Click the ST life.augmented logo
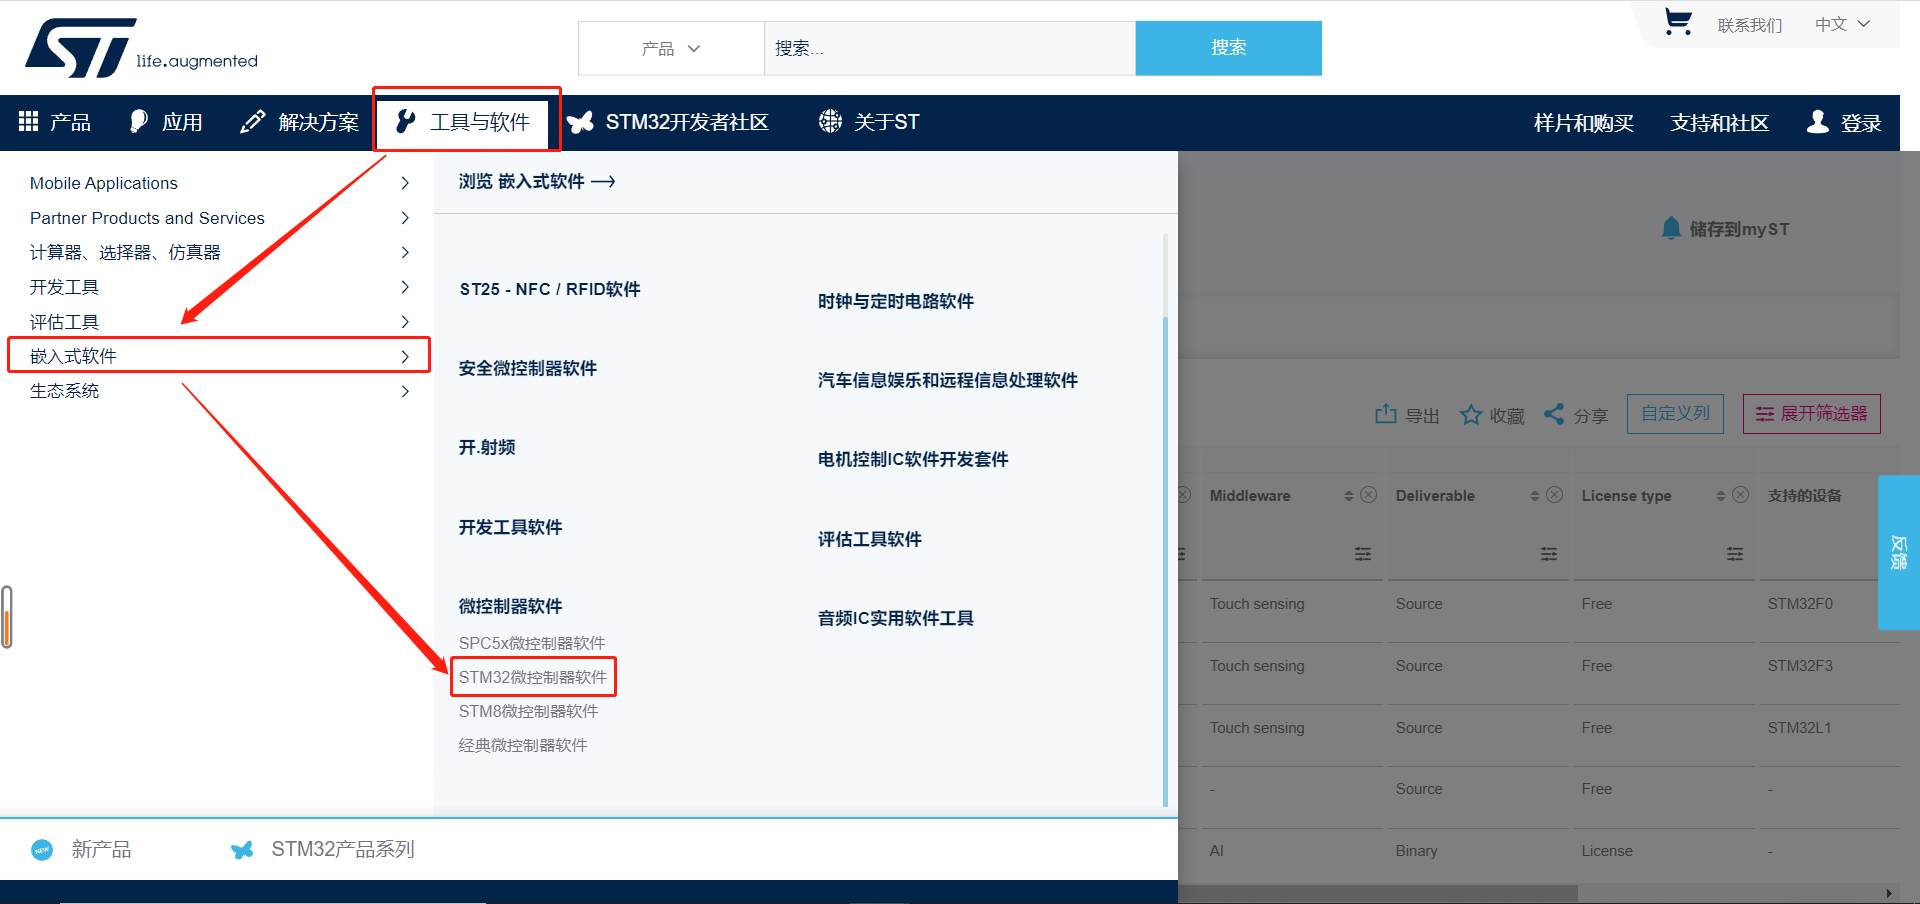The width and height of the screenshot is (1920, 904). (x=141, y=47)
